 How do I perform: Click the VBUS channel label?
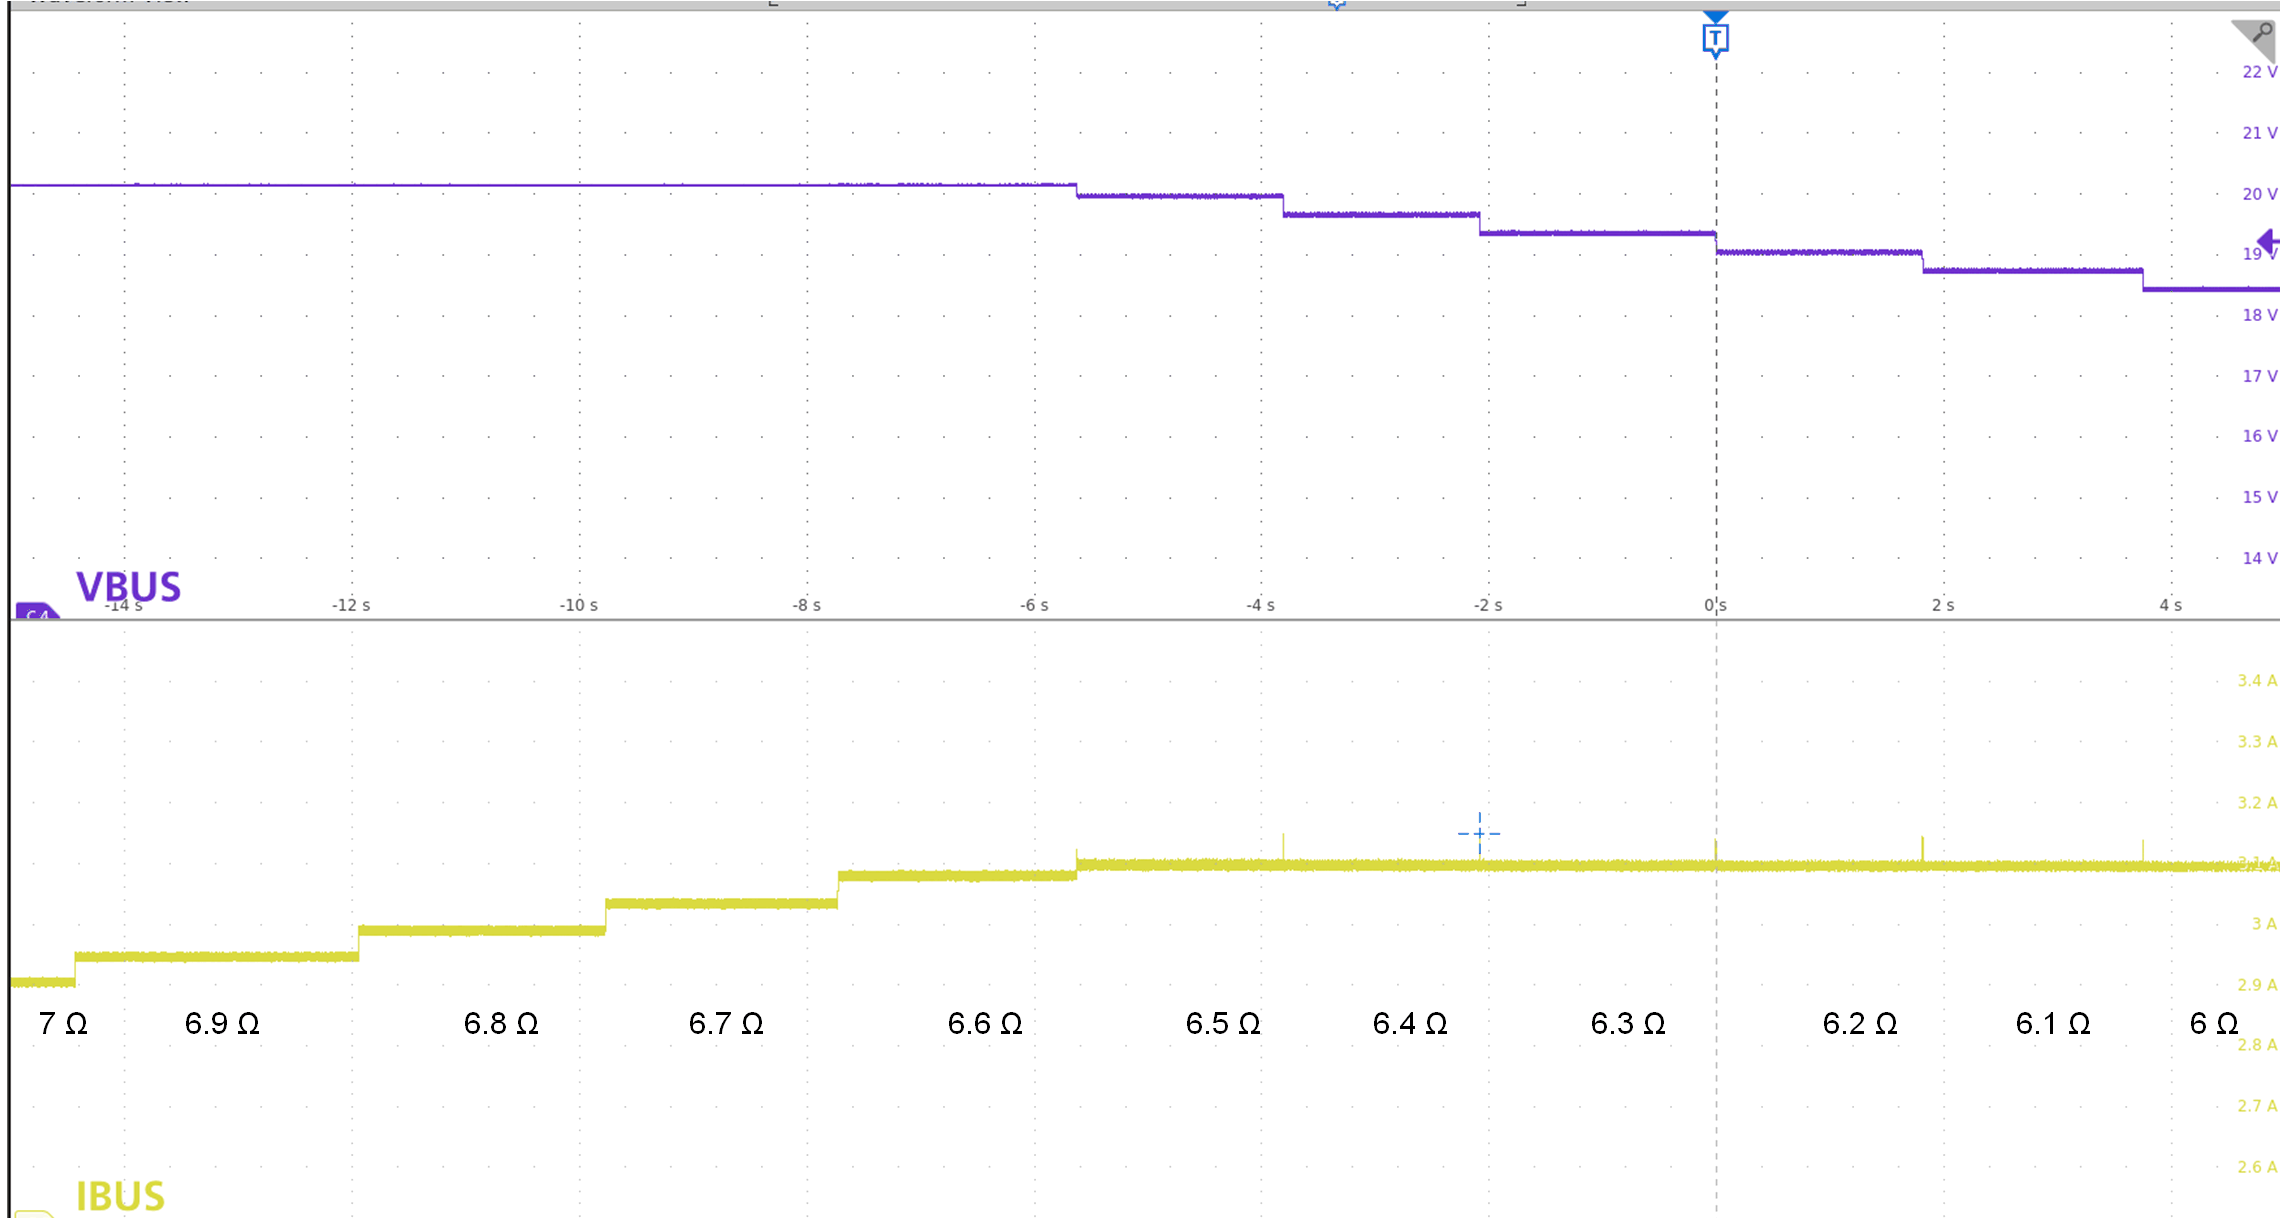pyautogui.click(x=128, y=587)
